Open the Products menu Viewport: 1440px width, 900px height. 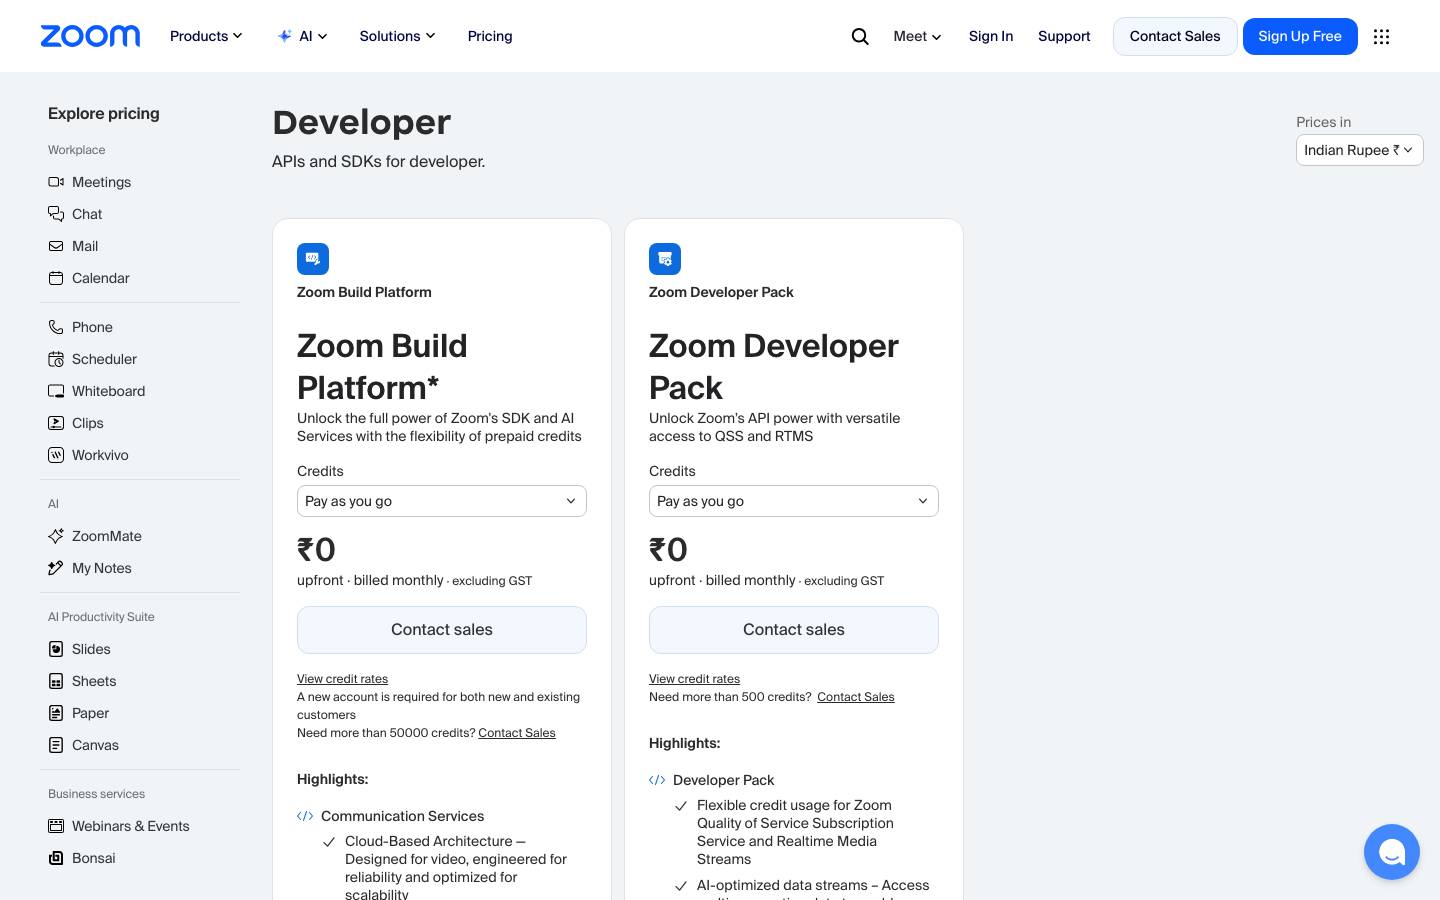click(206, 36)
